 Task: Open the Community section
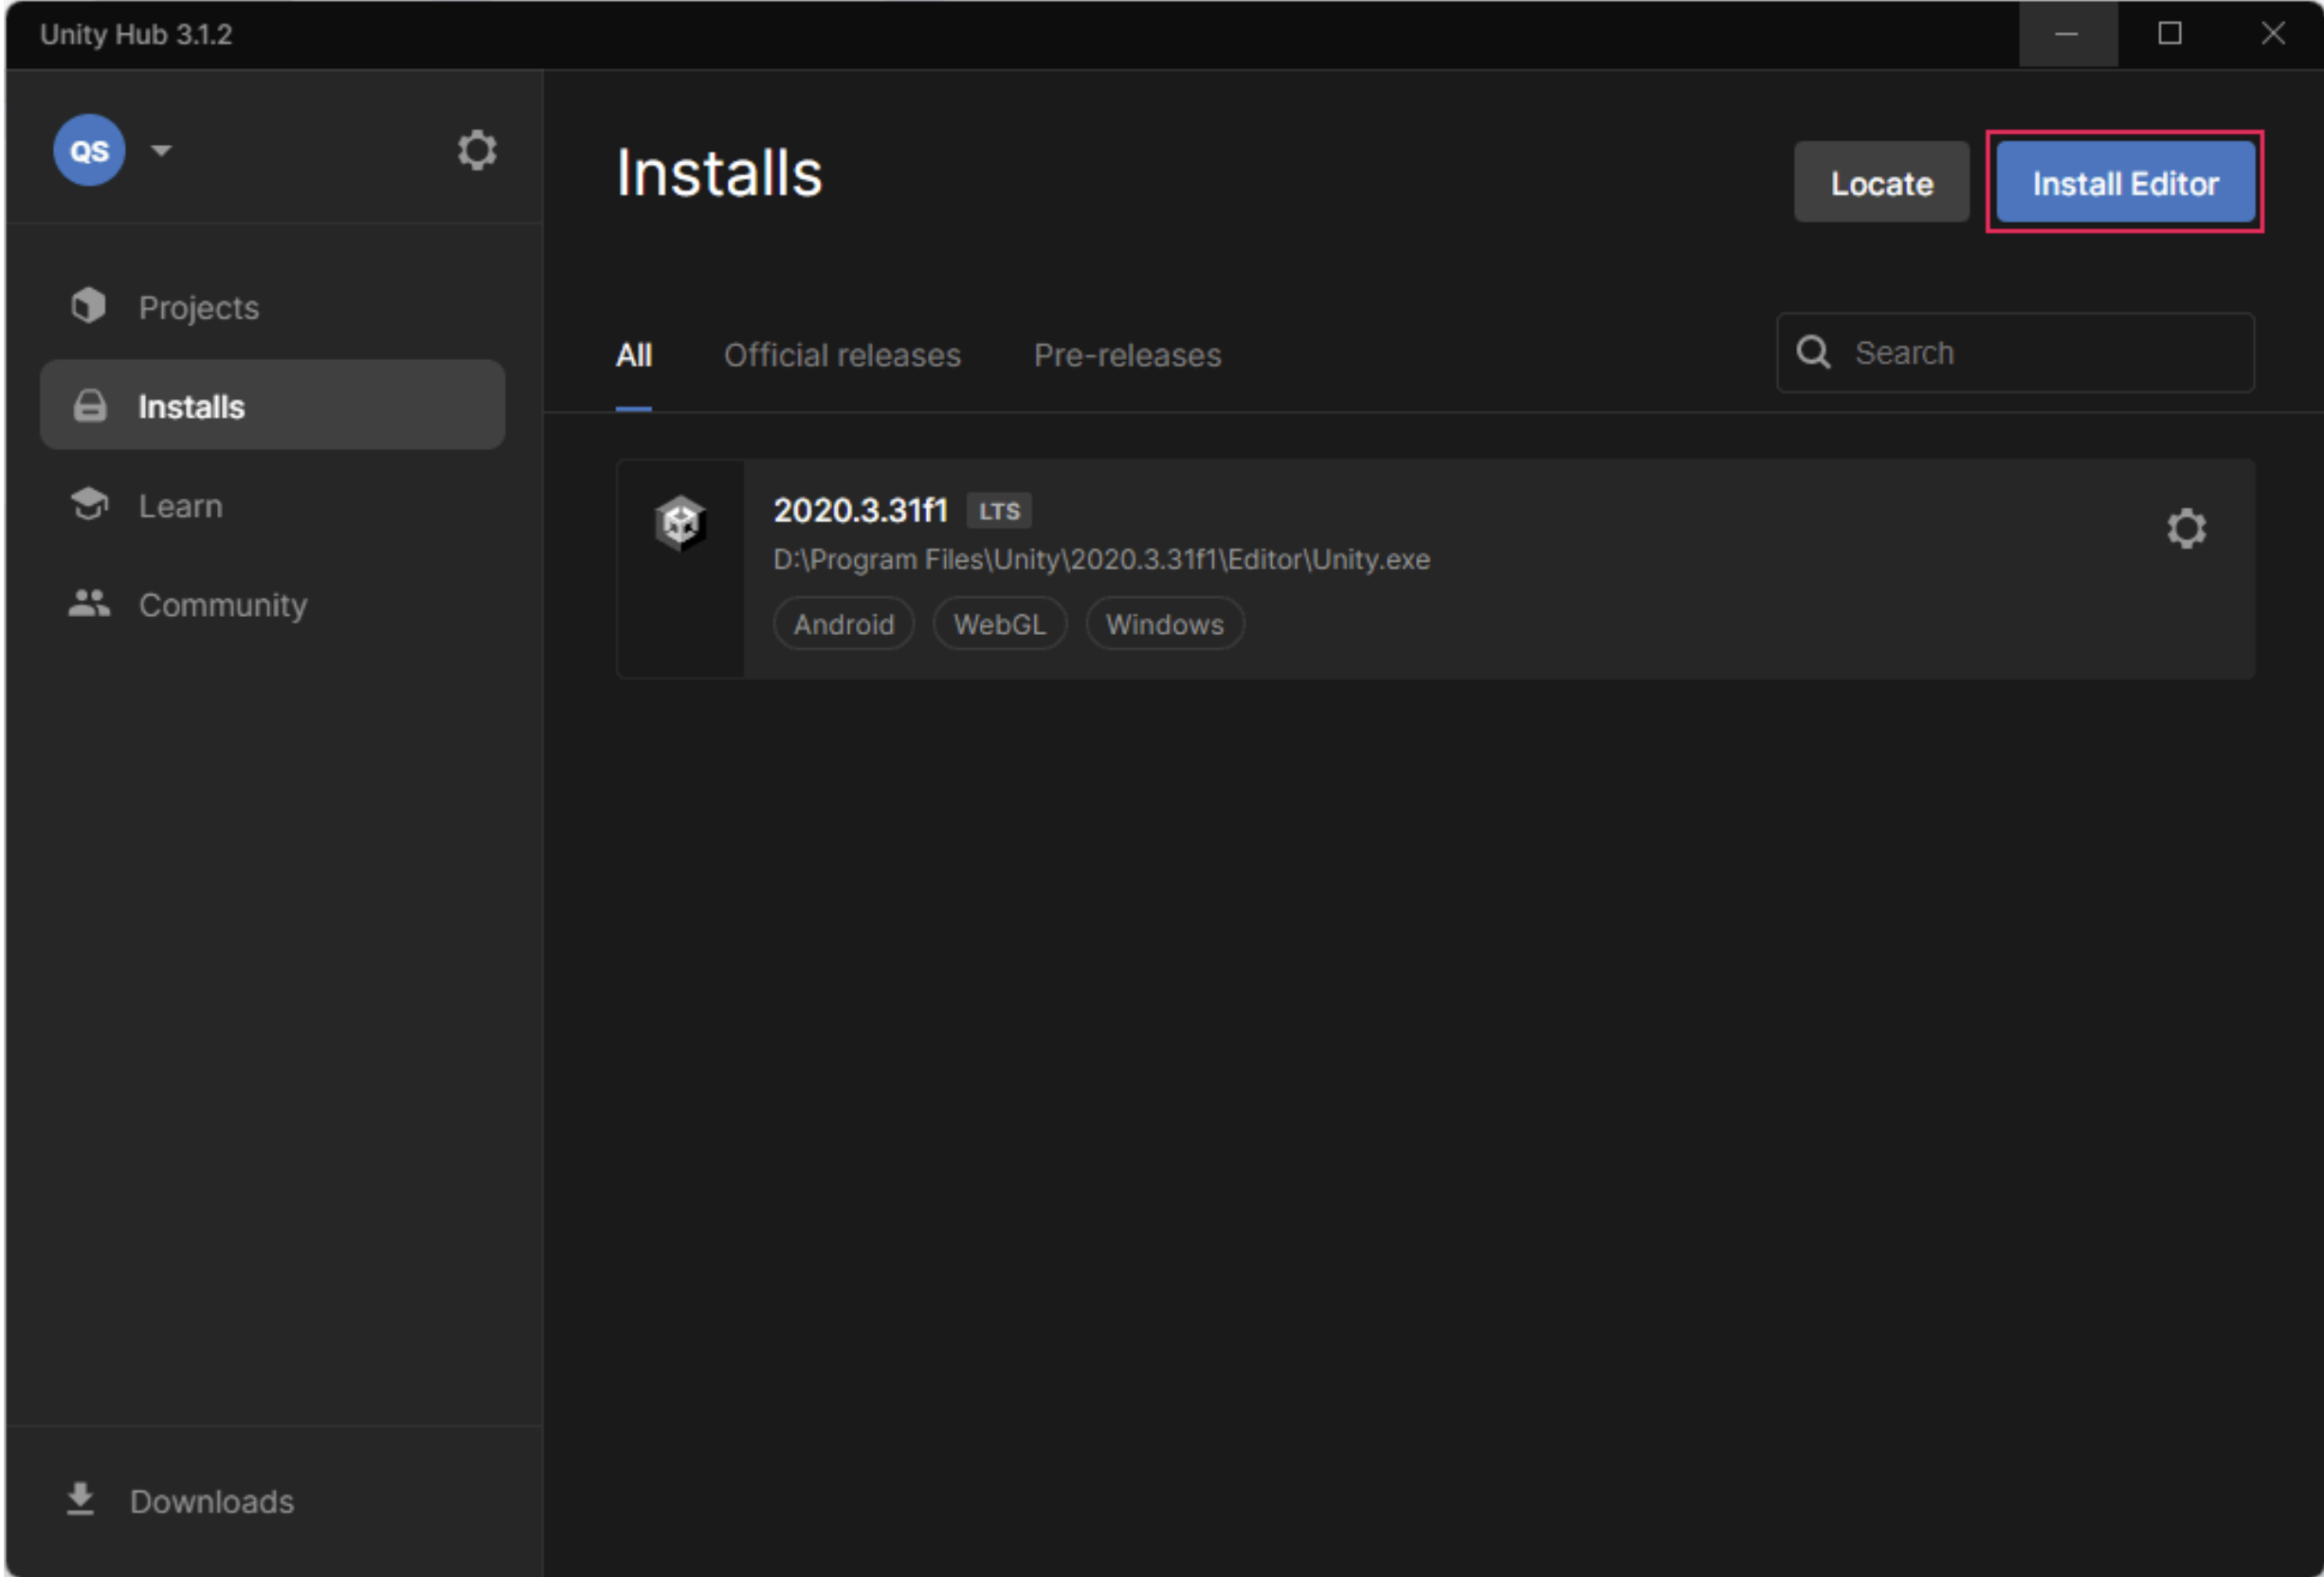pos(222,604)
